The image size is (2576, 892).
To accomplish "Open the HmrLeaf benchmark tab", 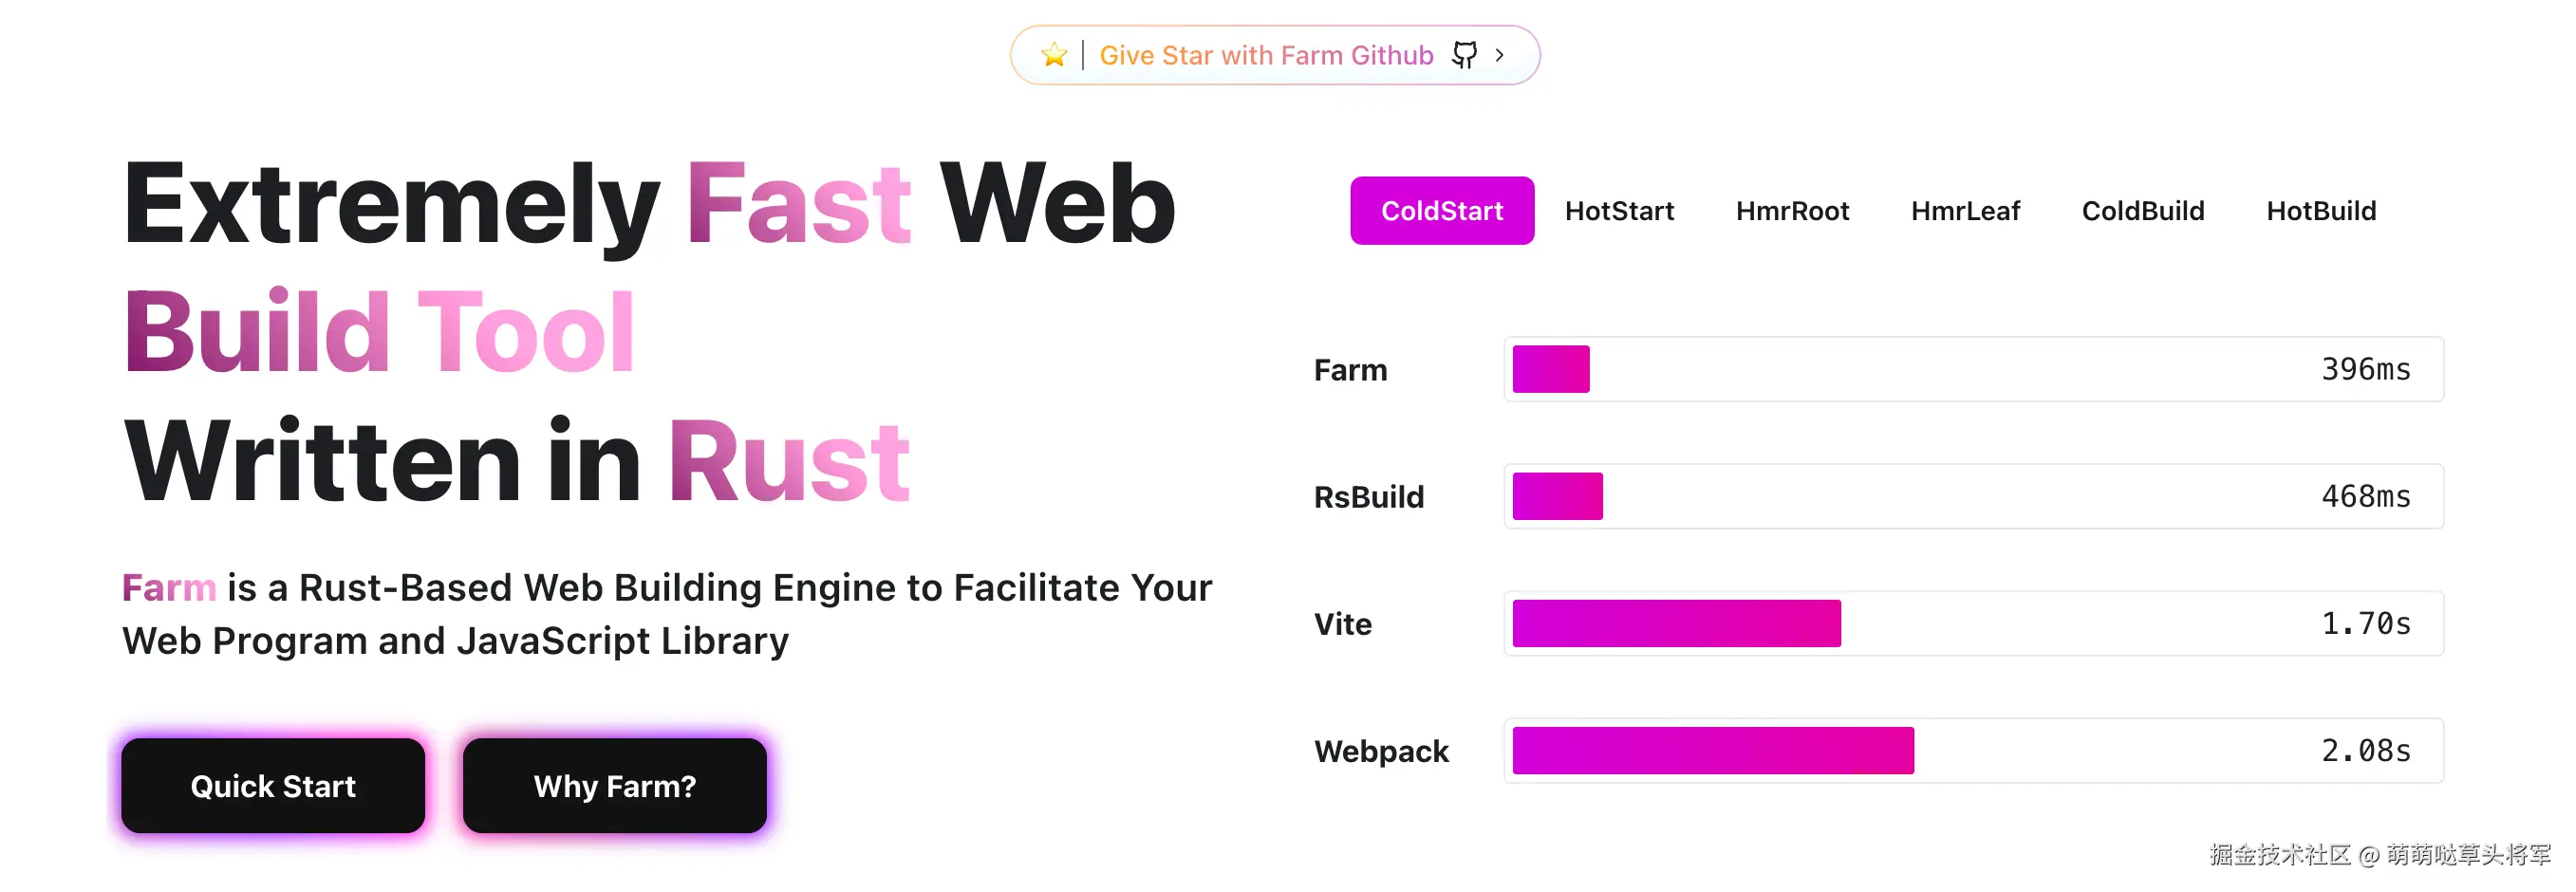I will 1965,211.
